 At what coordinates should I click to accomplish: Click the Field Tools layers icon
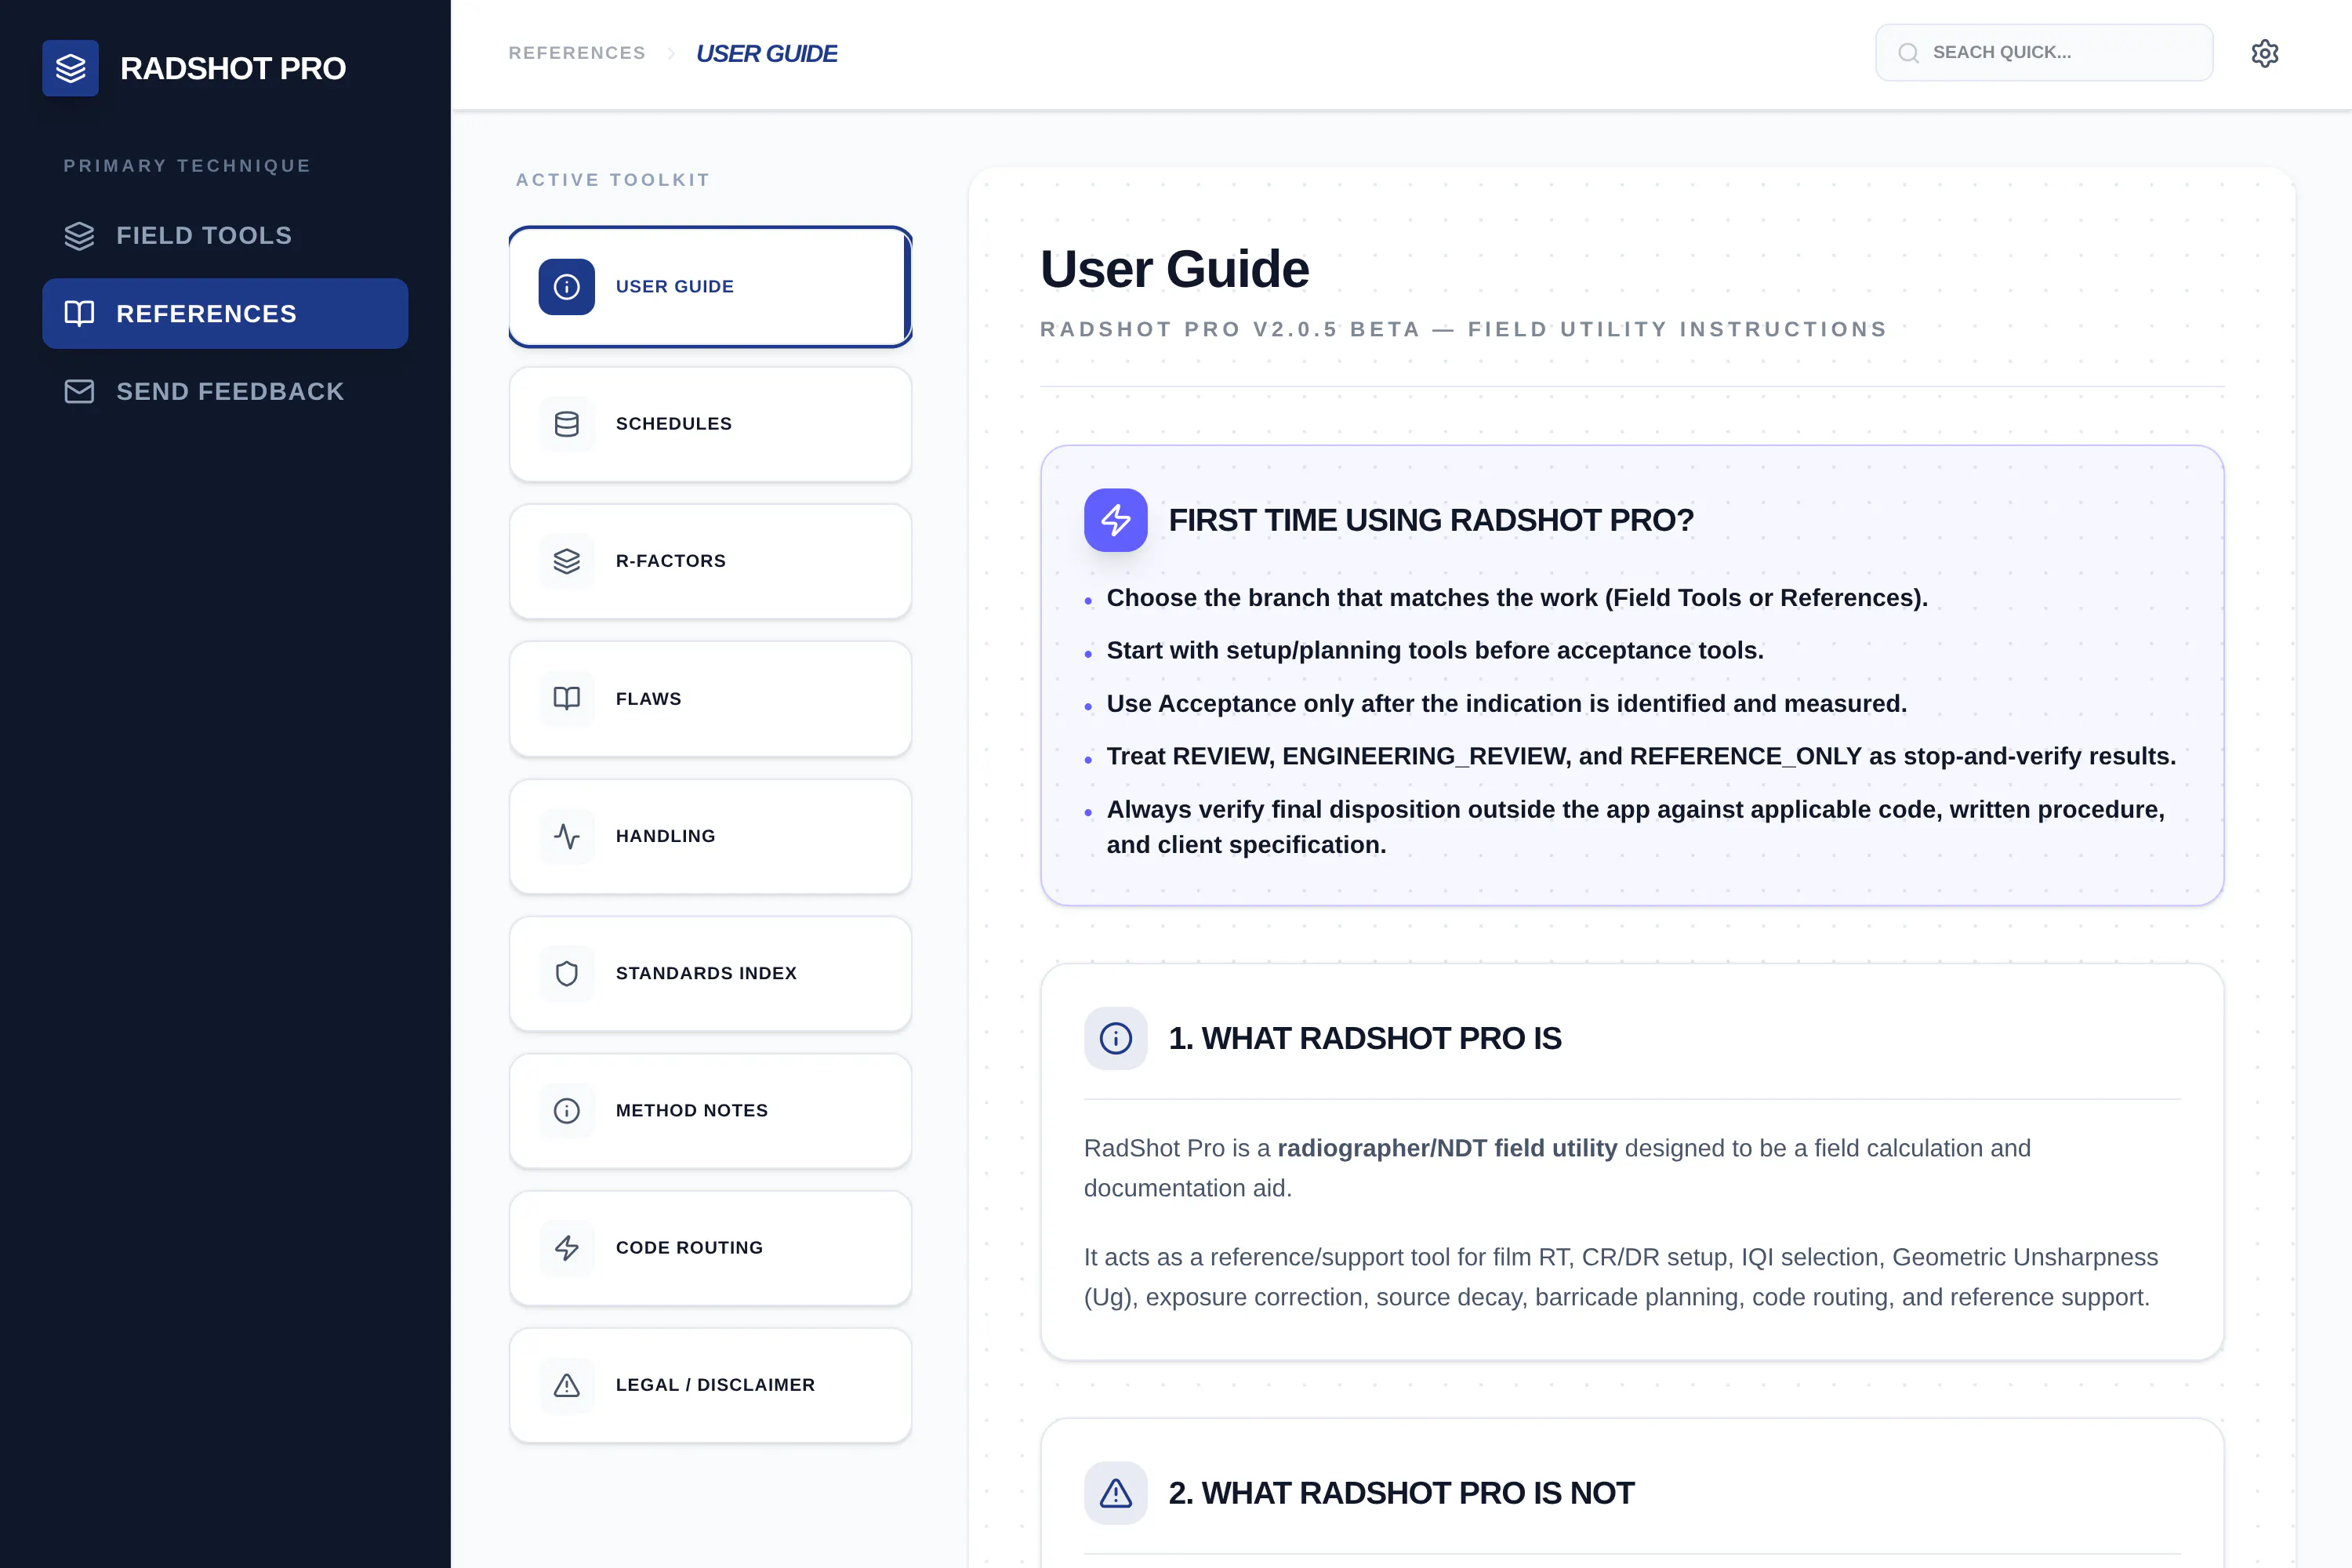(79, 236)
